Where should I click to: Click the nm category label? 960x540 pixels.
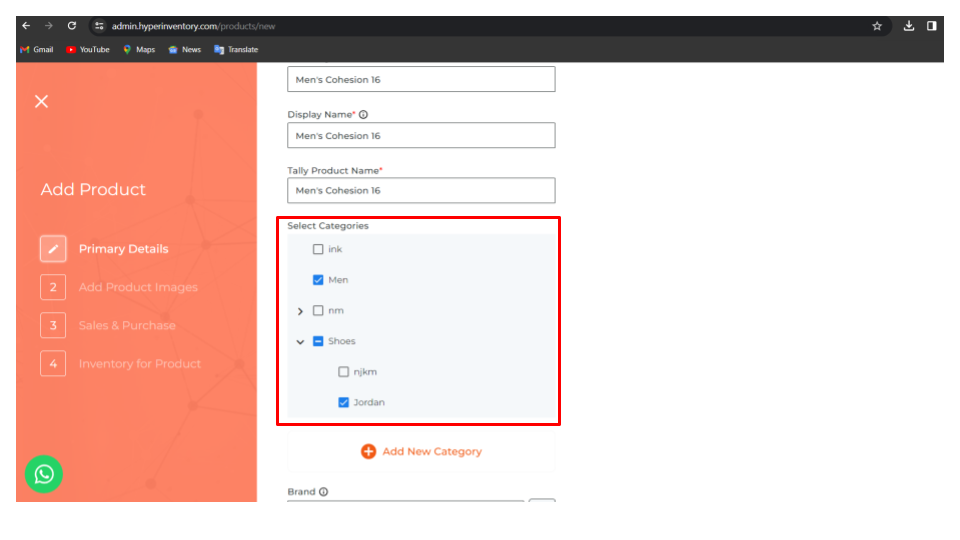click(336, 310)
